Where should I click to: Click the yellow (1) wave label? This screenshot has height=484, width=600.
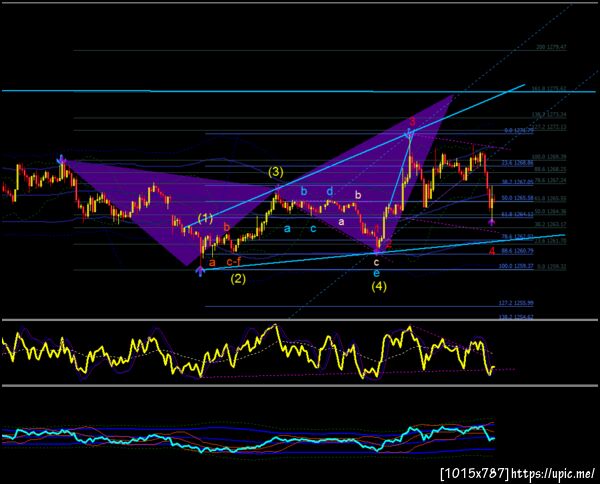point(205,219)
